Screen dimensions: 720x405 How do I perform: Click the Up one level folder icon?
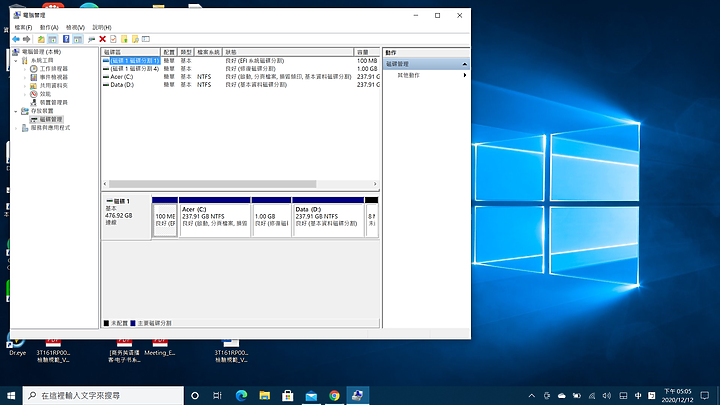(x=41, y=39)
